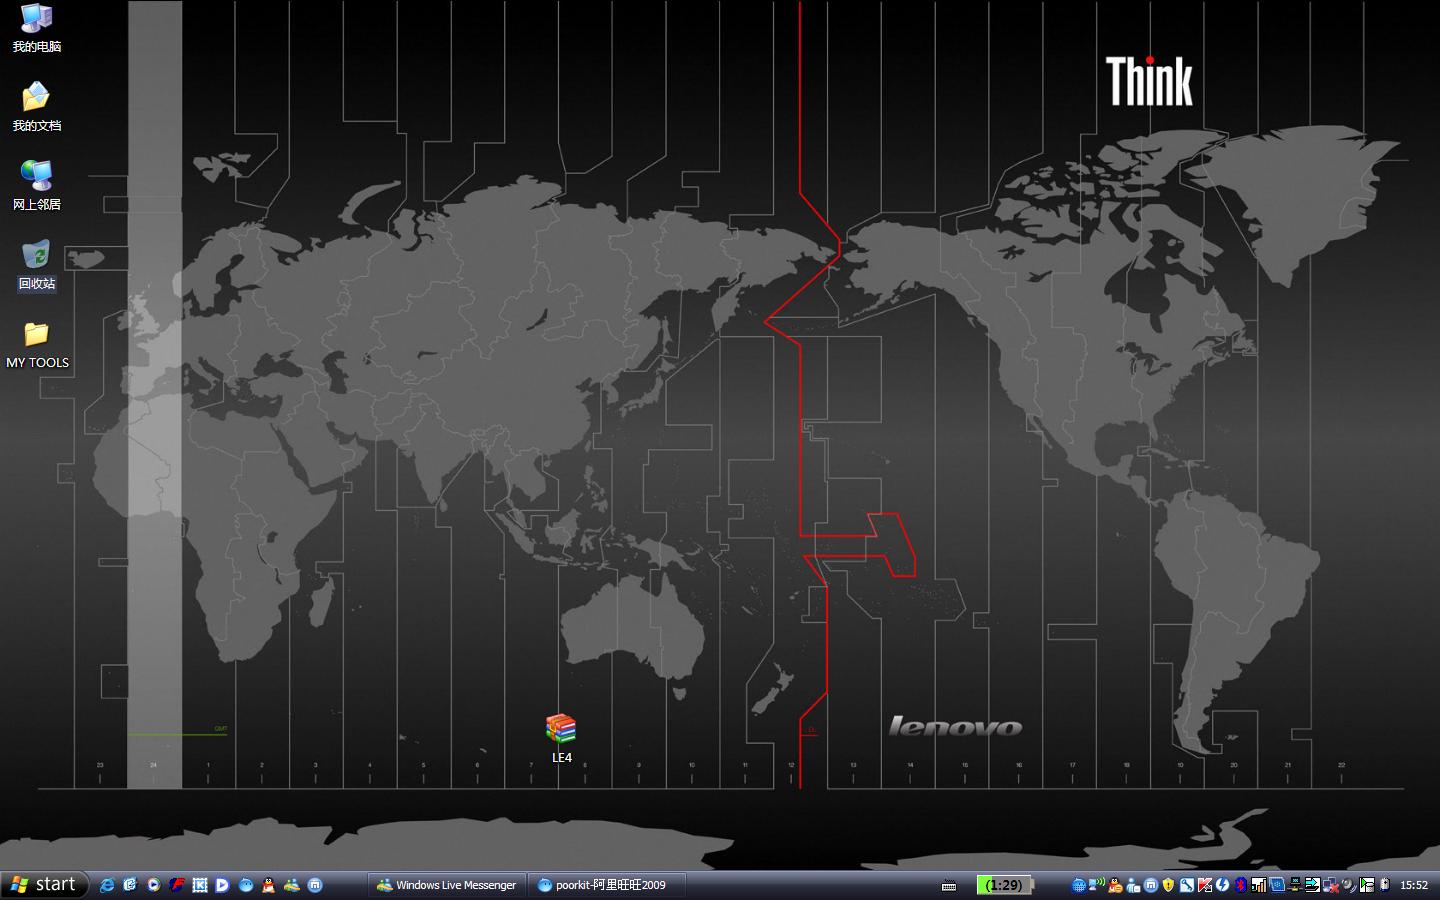Switch to poorkit-阿里旺旺2009 taskbar window

pyautogui.click(x=607, y=885)
